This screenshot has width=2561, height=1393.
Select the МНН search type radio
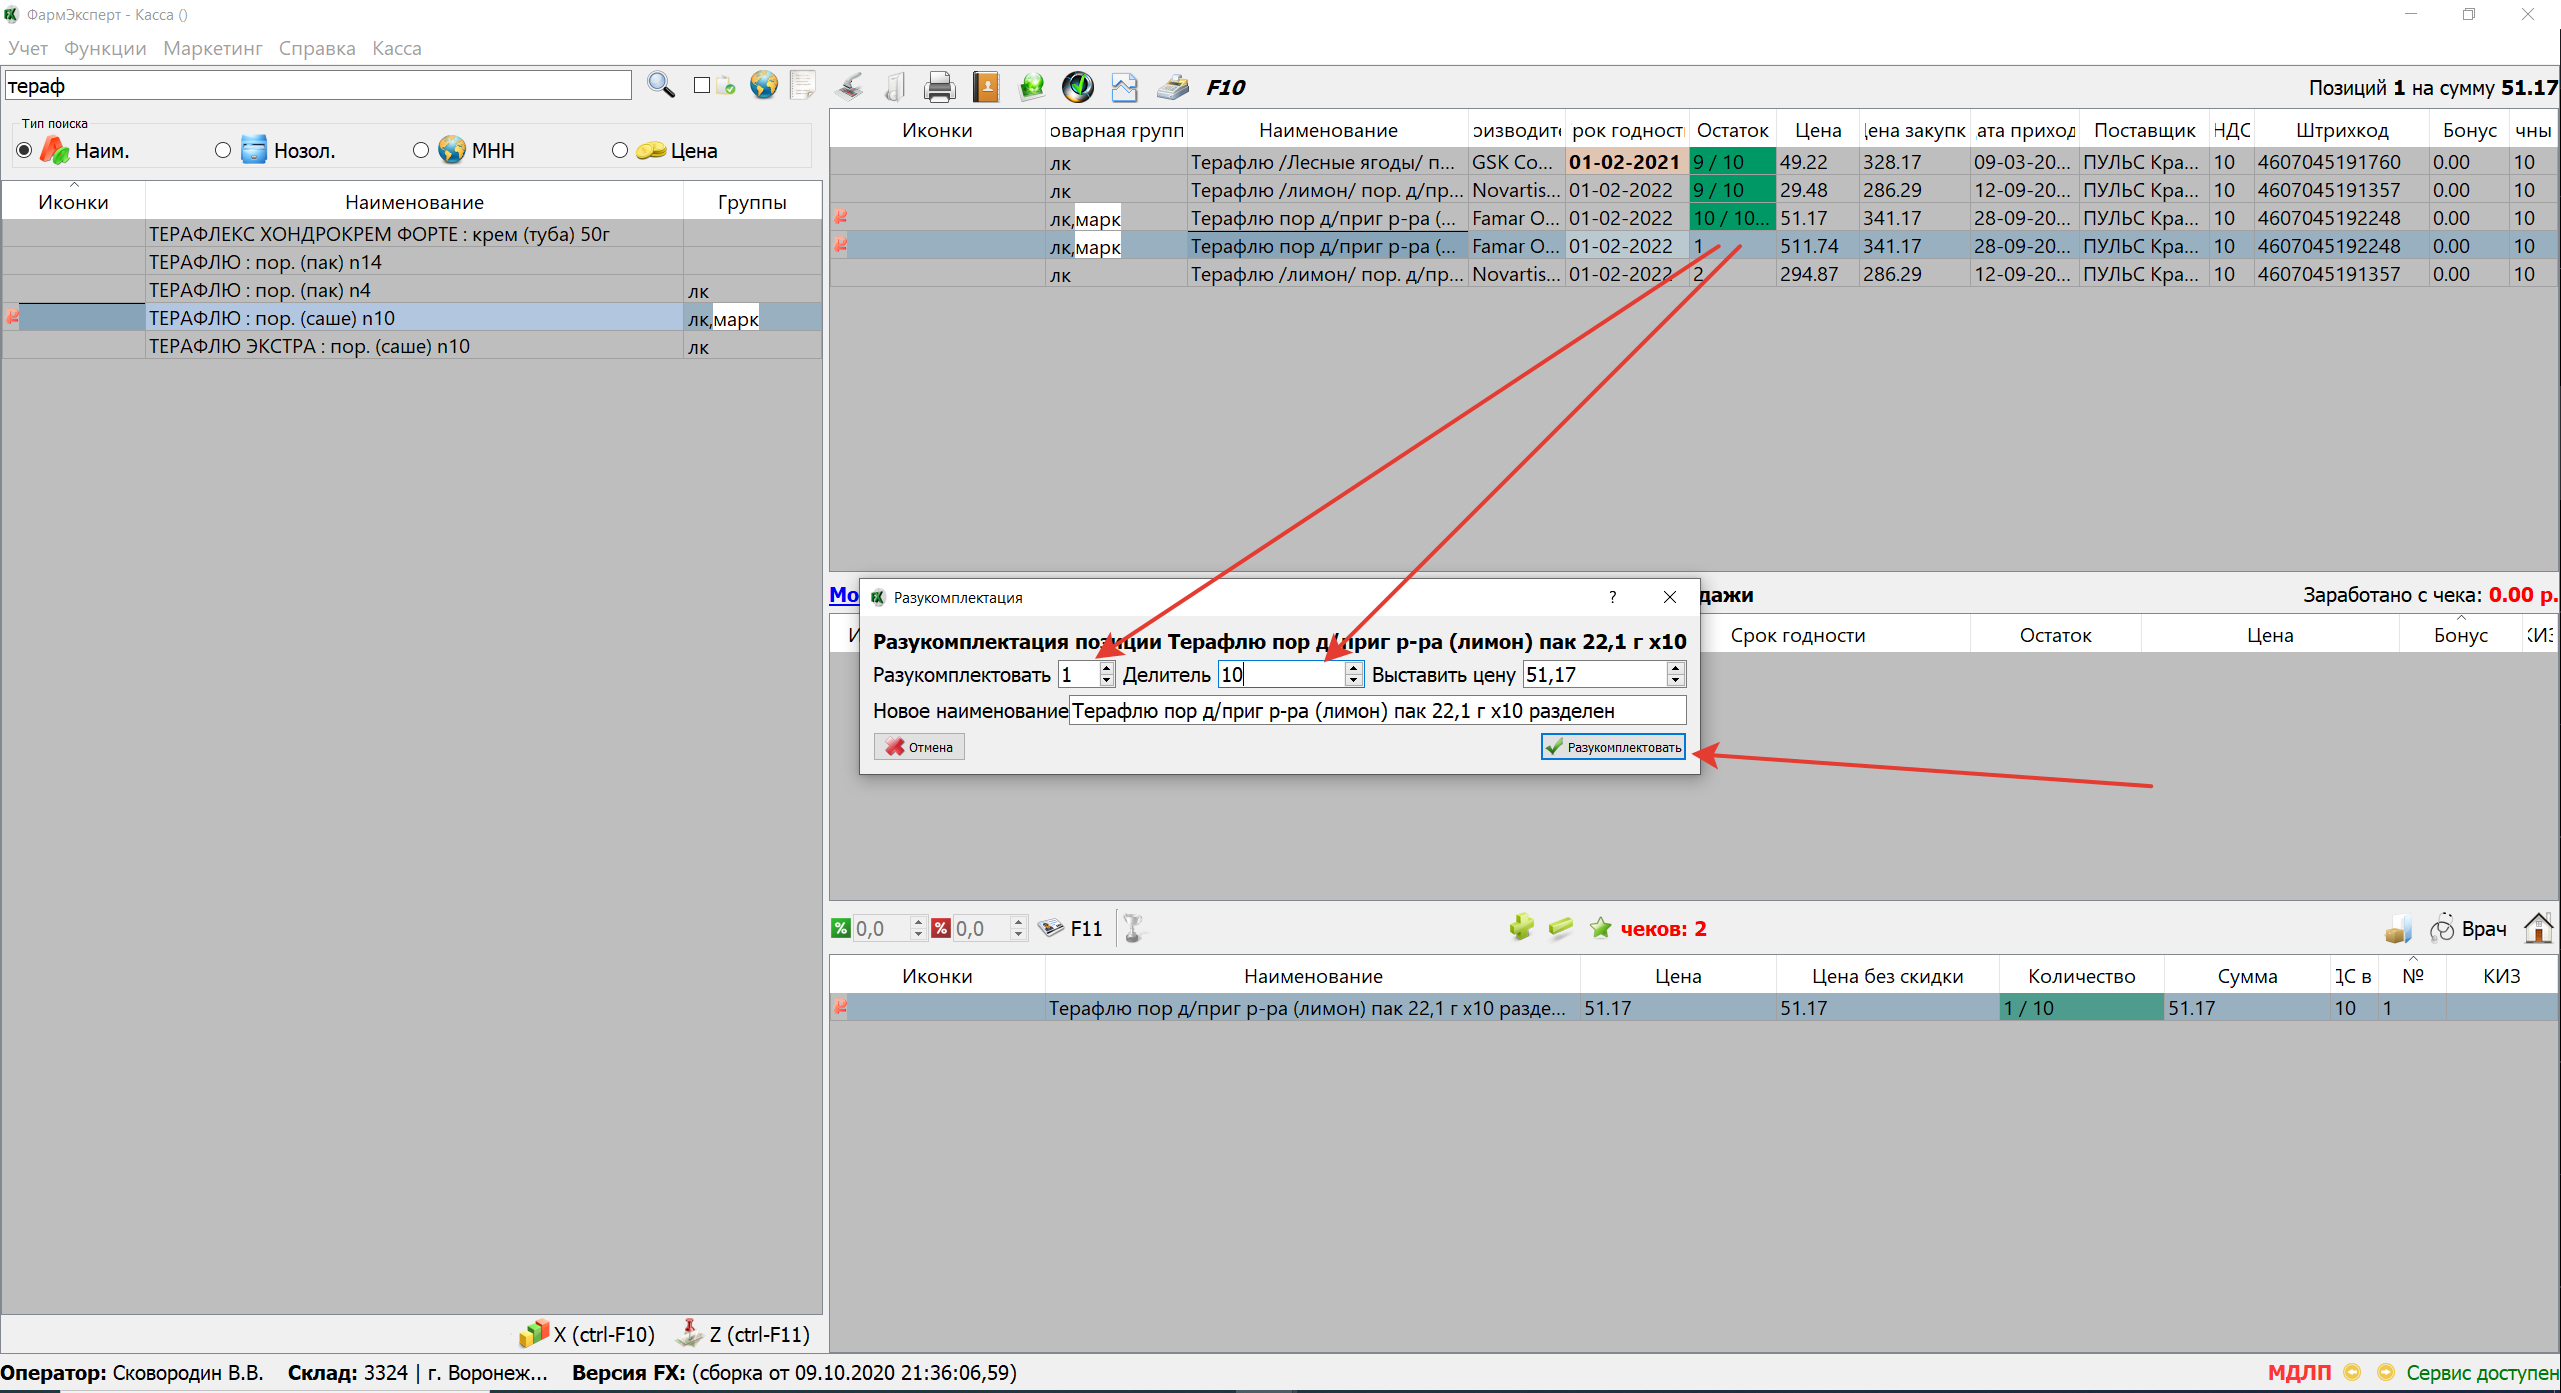[x=421, y=150]
